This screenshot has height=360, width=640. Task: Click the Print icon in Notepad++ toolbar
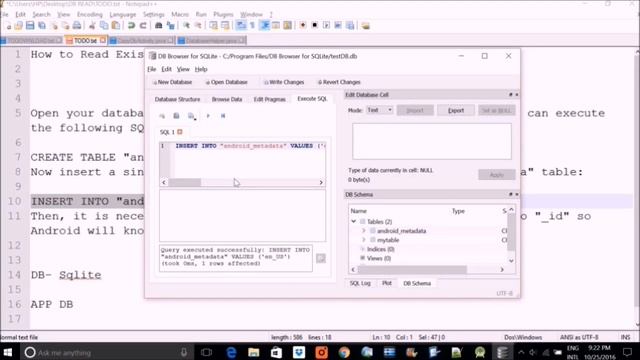tap(77, 26)
